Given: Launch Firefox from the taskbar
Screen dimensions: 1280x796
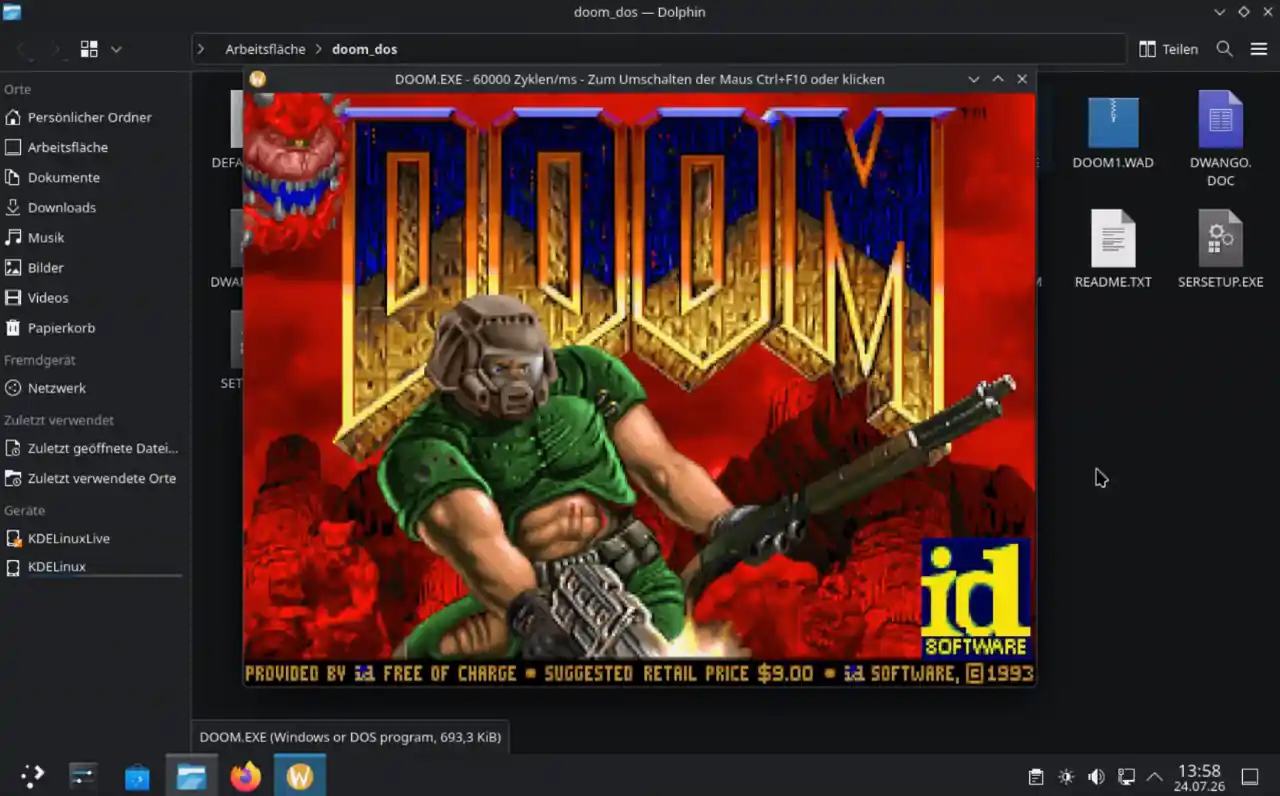Looking at the screenshot, I should pos(245,776).
